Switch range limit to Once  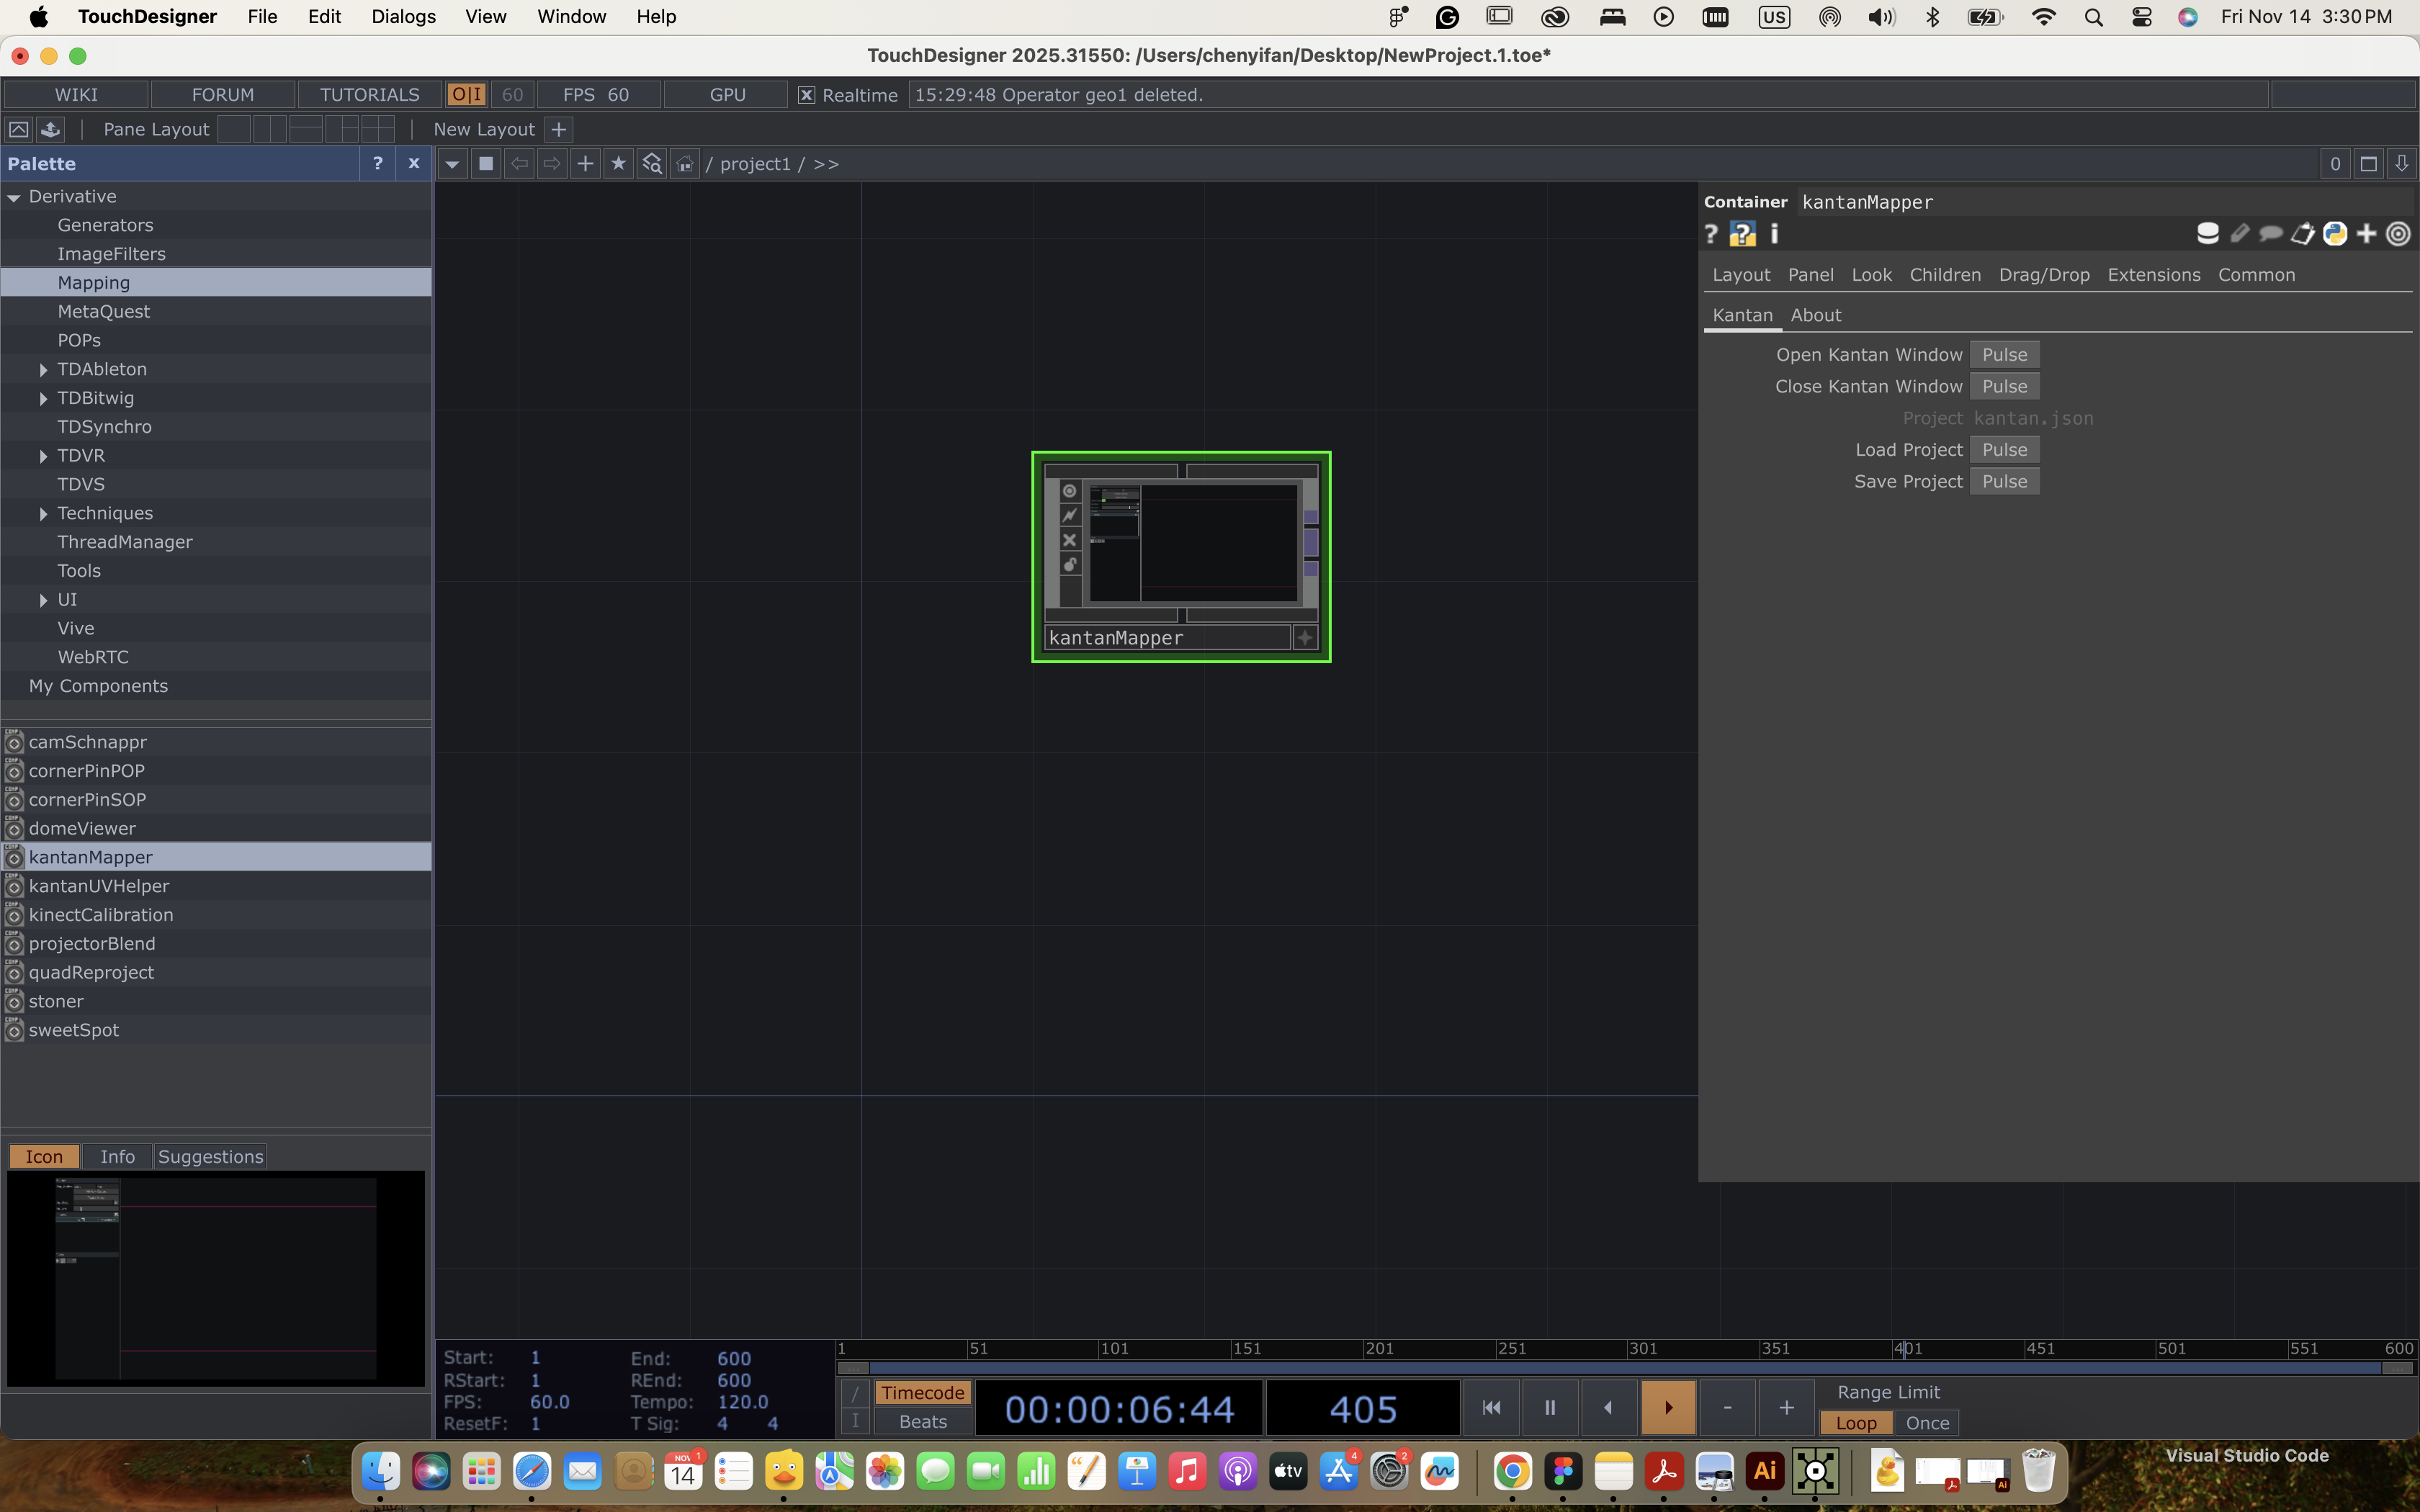(1926, 1423)
